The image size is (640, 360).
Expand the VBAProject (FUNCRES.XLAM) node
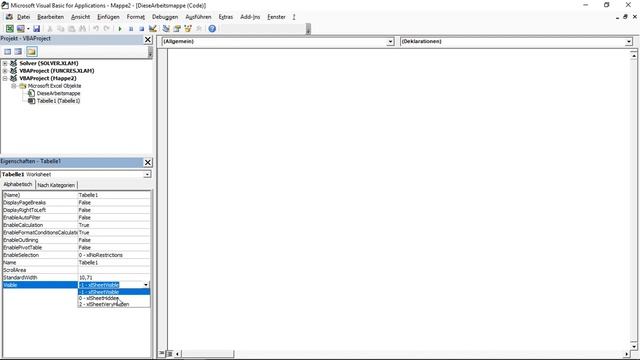(x=5, y=71)
